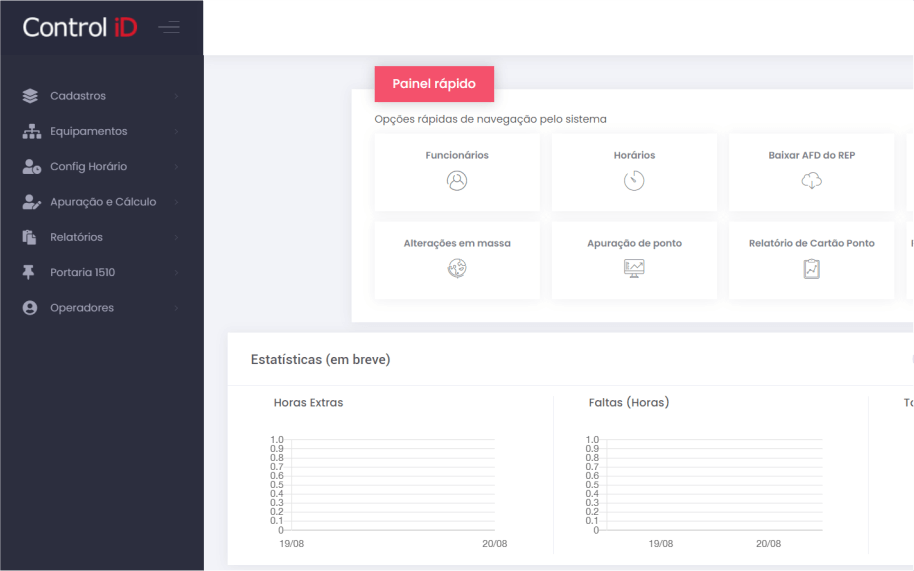Click the Config Horário user-clock icon

tap(31, 167)
